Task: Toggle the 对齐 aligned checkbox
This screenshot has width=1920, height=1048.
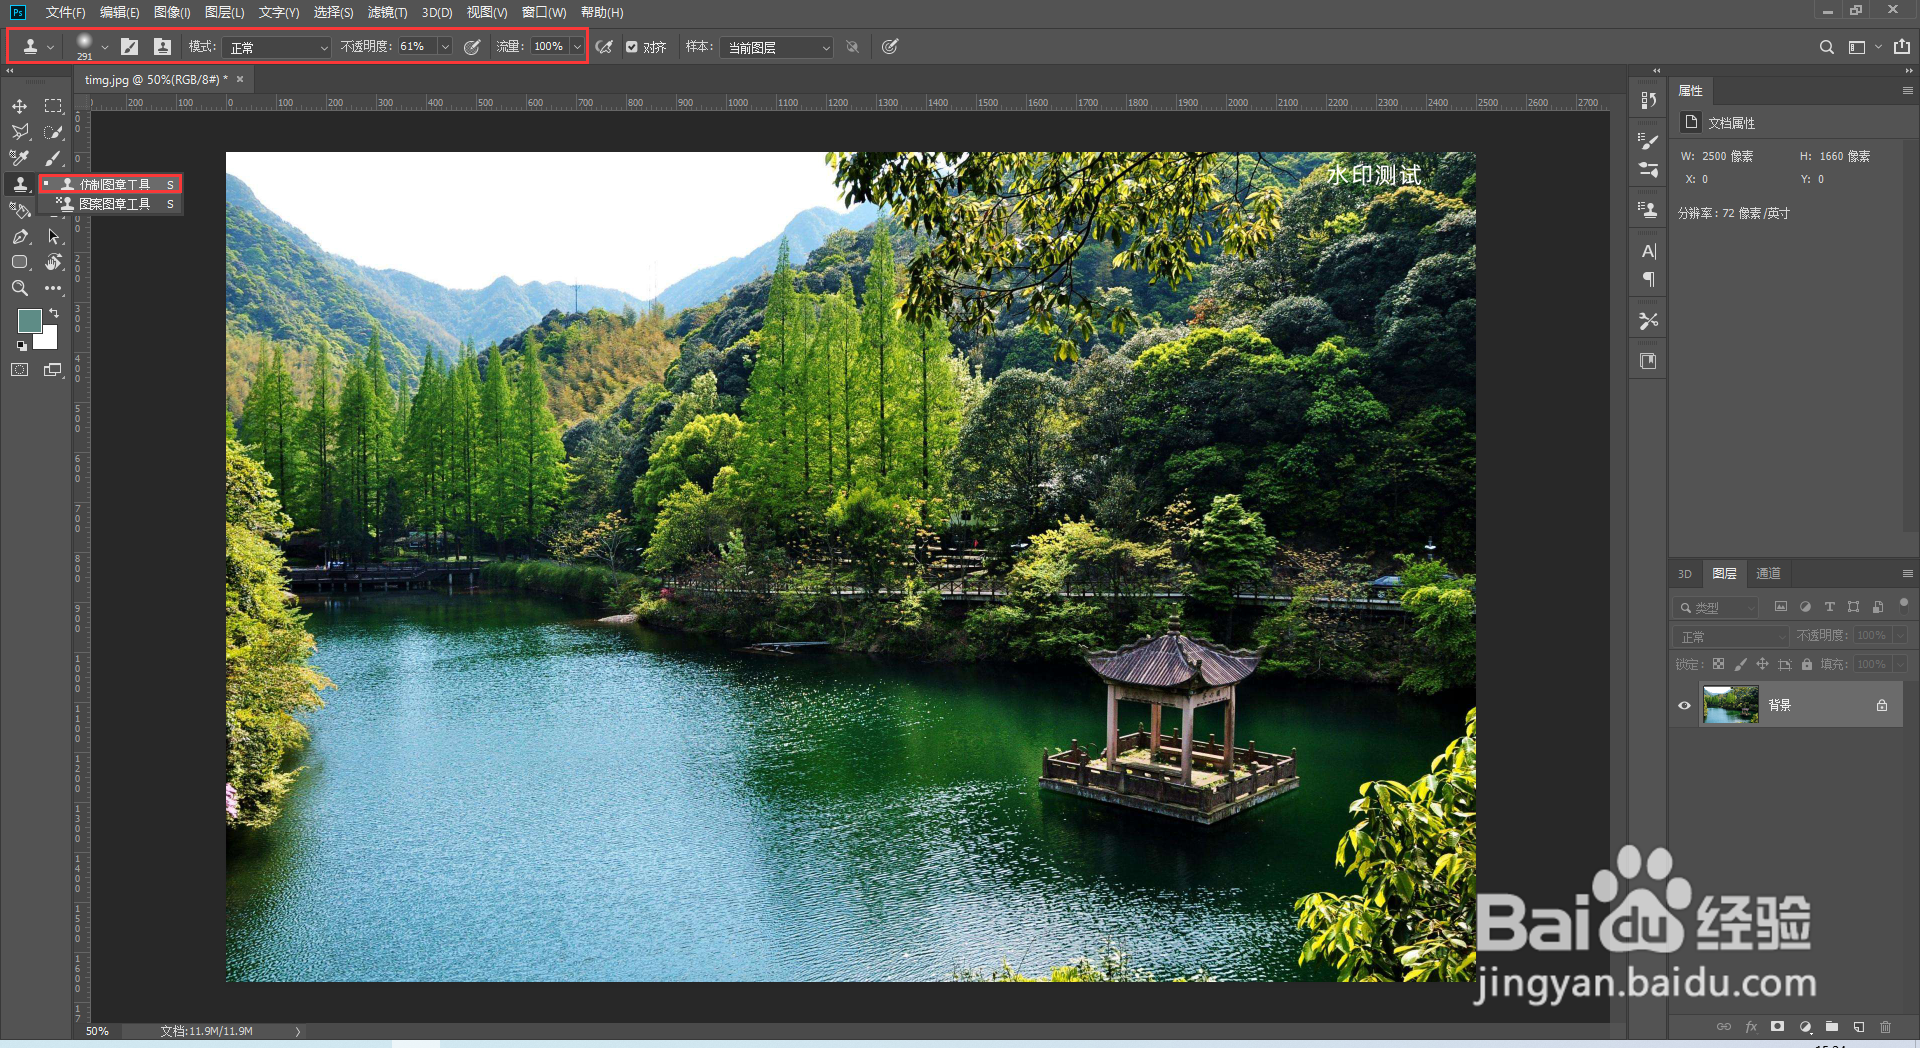Action: [632, 47]
